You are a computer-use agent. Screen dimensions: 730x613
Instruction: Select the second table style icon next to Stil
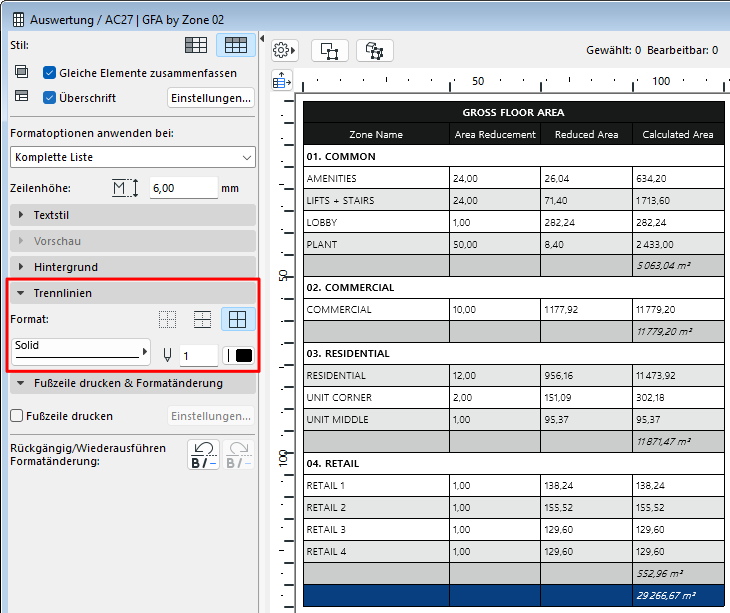236,45
